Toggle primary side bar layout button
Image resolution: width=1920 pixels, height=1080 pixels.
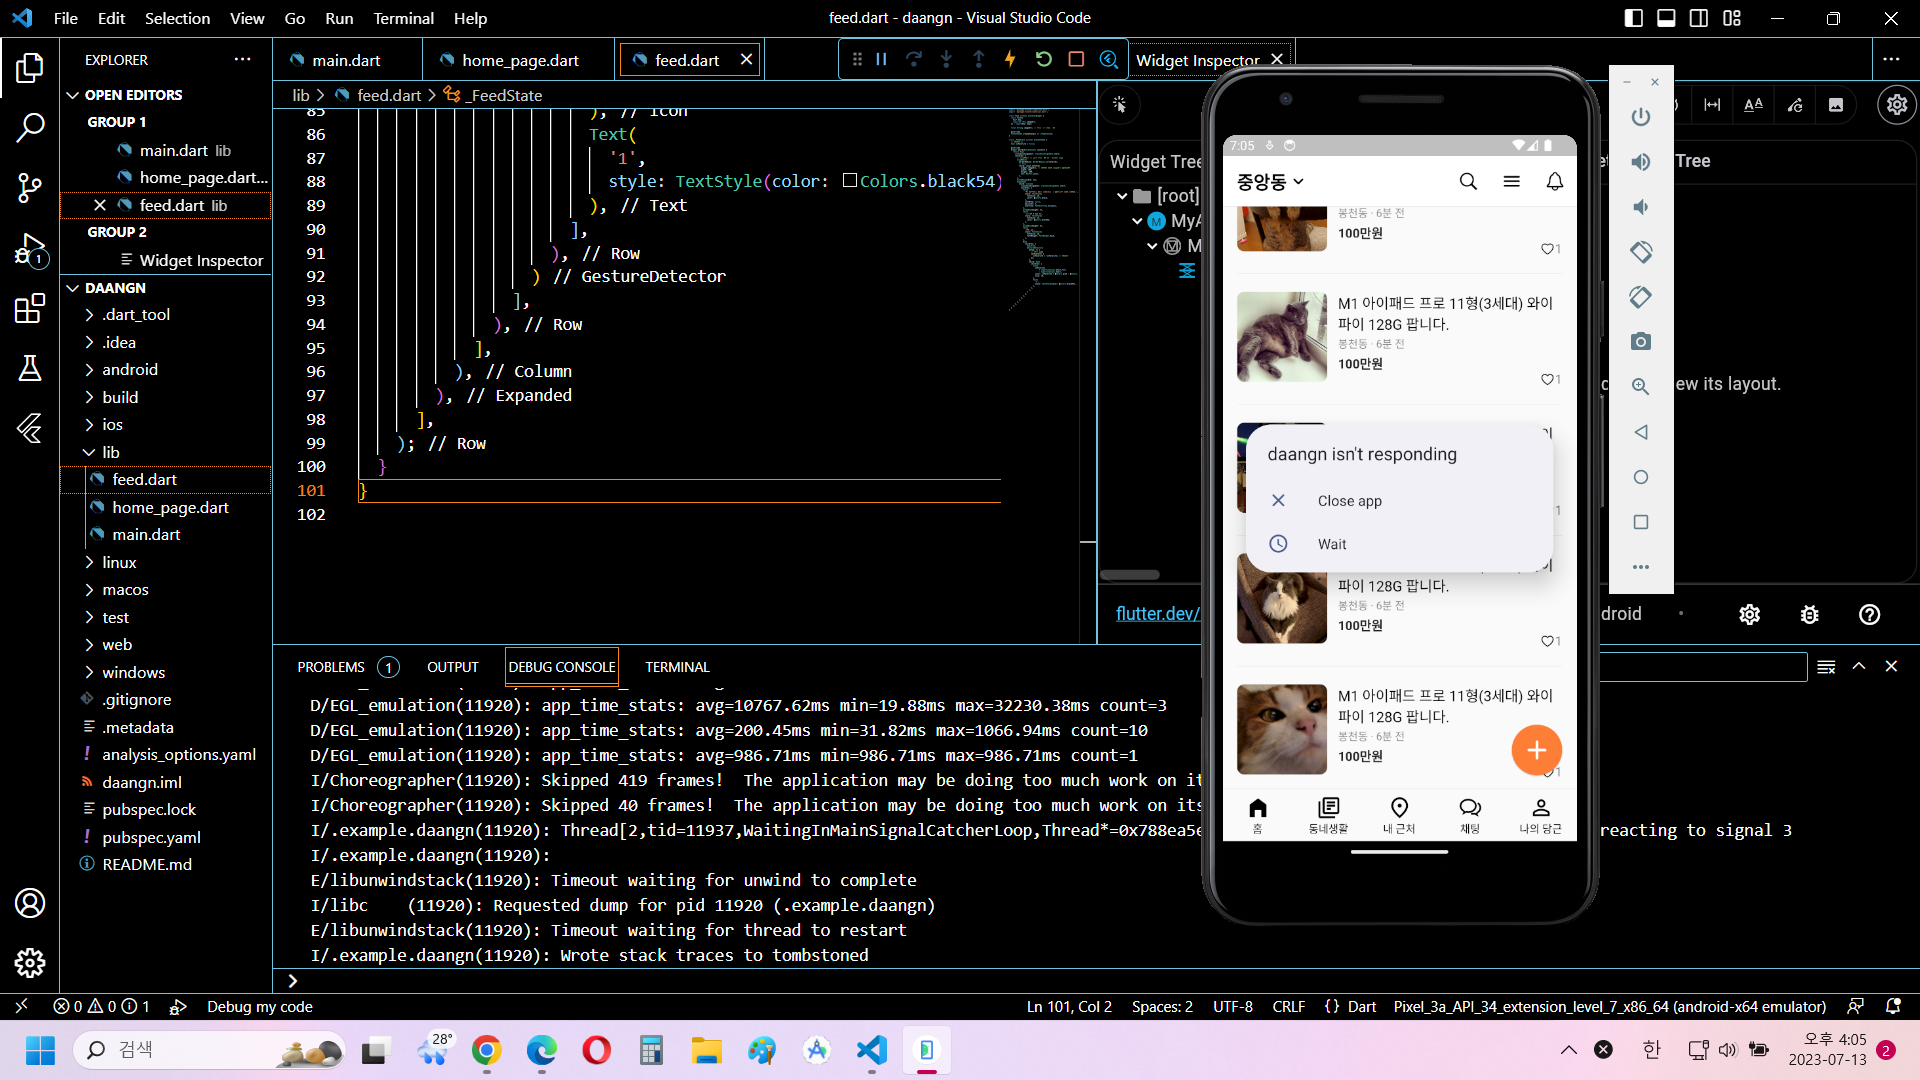1634,18
